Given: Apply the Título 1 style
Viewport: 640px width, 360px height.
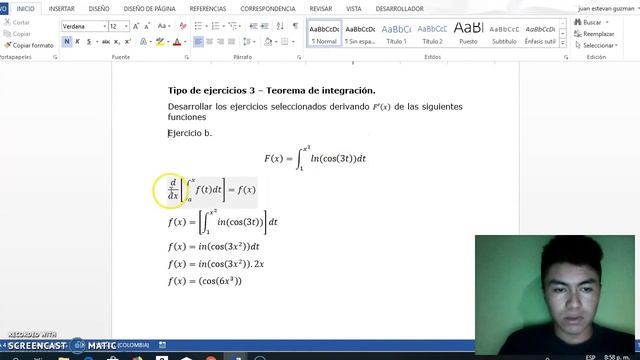Looking at the screenshot, I should coord(396,34).
